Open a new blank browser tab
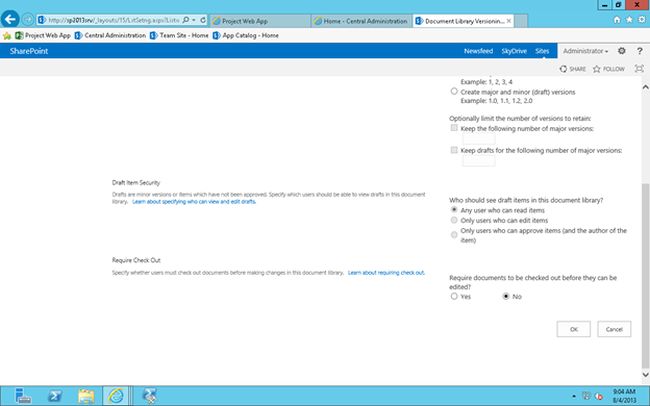The width and height of the screenshot is (650, 406). click(521, 21)
